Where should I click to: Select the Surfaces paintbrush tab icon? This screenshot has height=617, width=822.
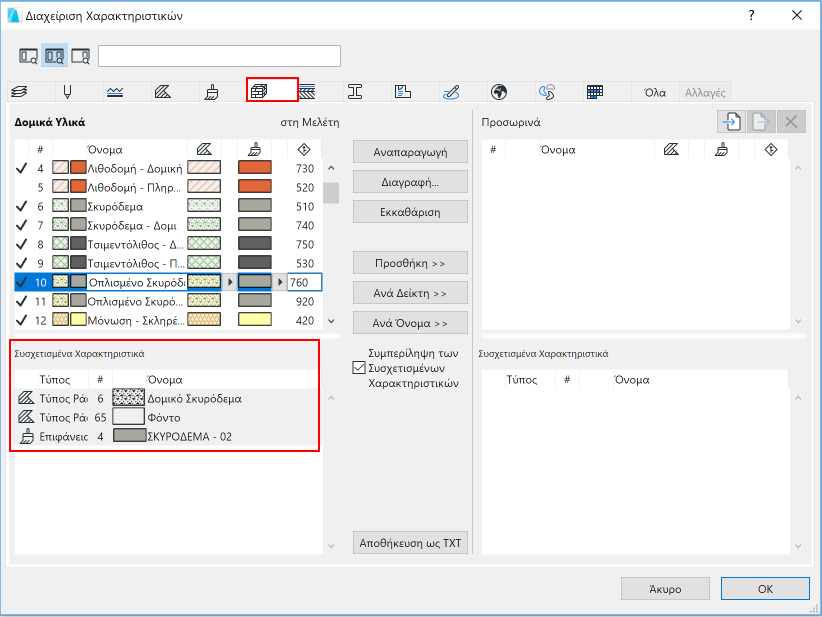point(212,92)
